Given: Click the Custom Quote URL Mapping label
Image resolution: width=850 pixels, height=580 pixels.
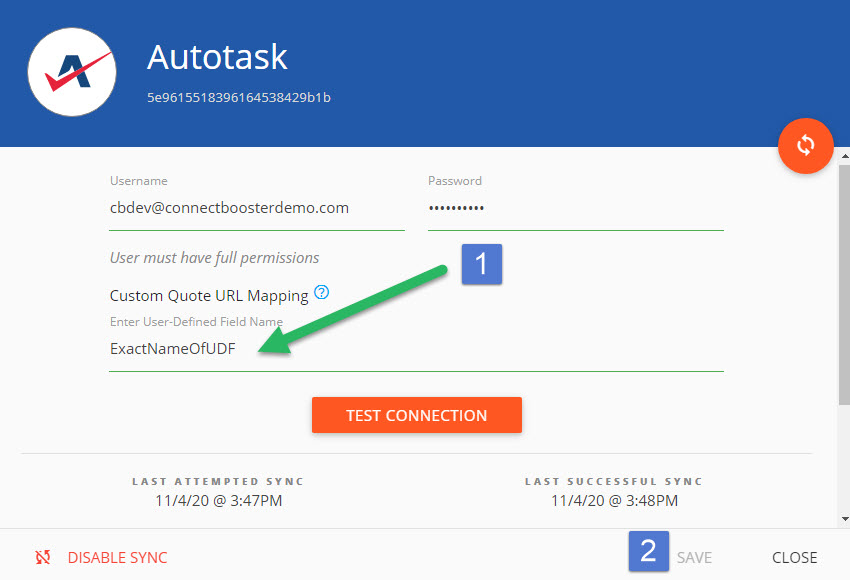Looking at the screenshot, I should coord(209,296).
